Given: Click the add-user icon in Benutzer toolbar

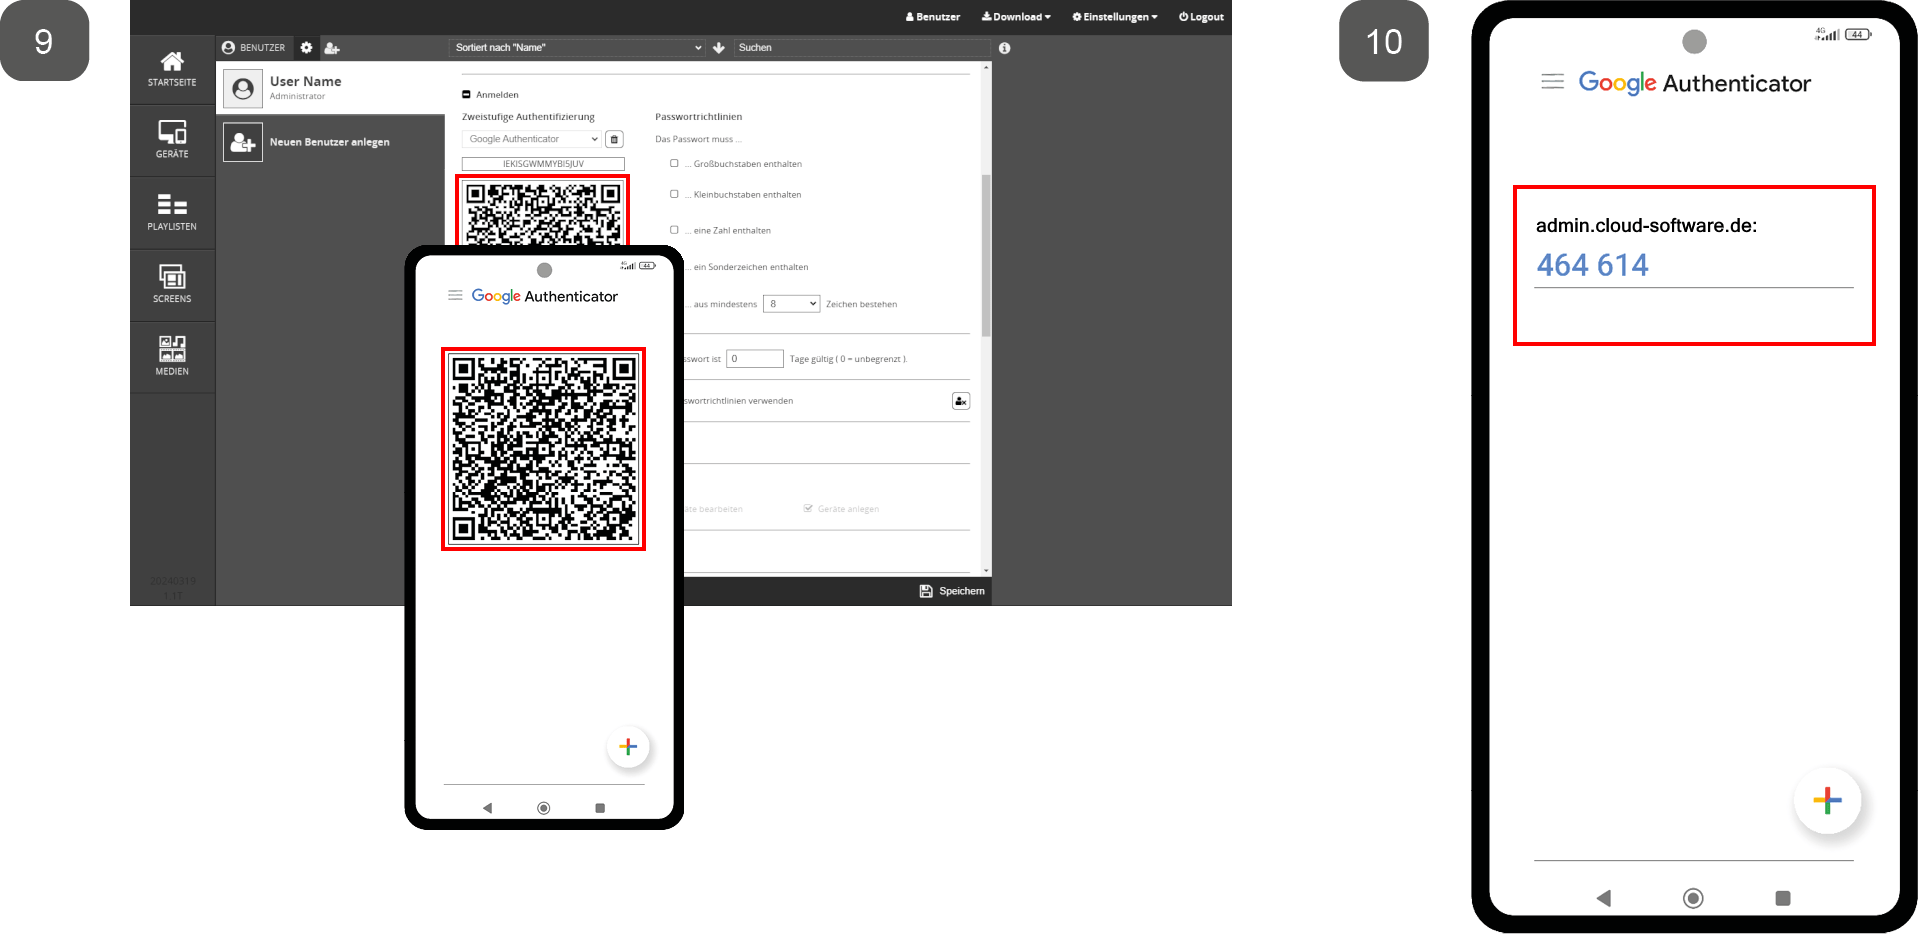Looking at the screenshot, I should click(332, 48).
